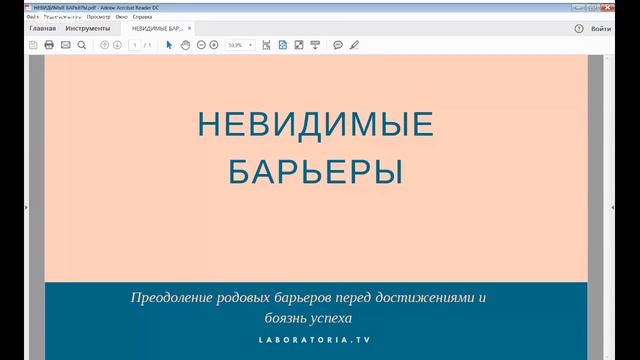The height and width of the screenshot is (360, 640).
Task: Open the Файл menu
Action: pyautogui.click(x=33, y=17)
